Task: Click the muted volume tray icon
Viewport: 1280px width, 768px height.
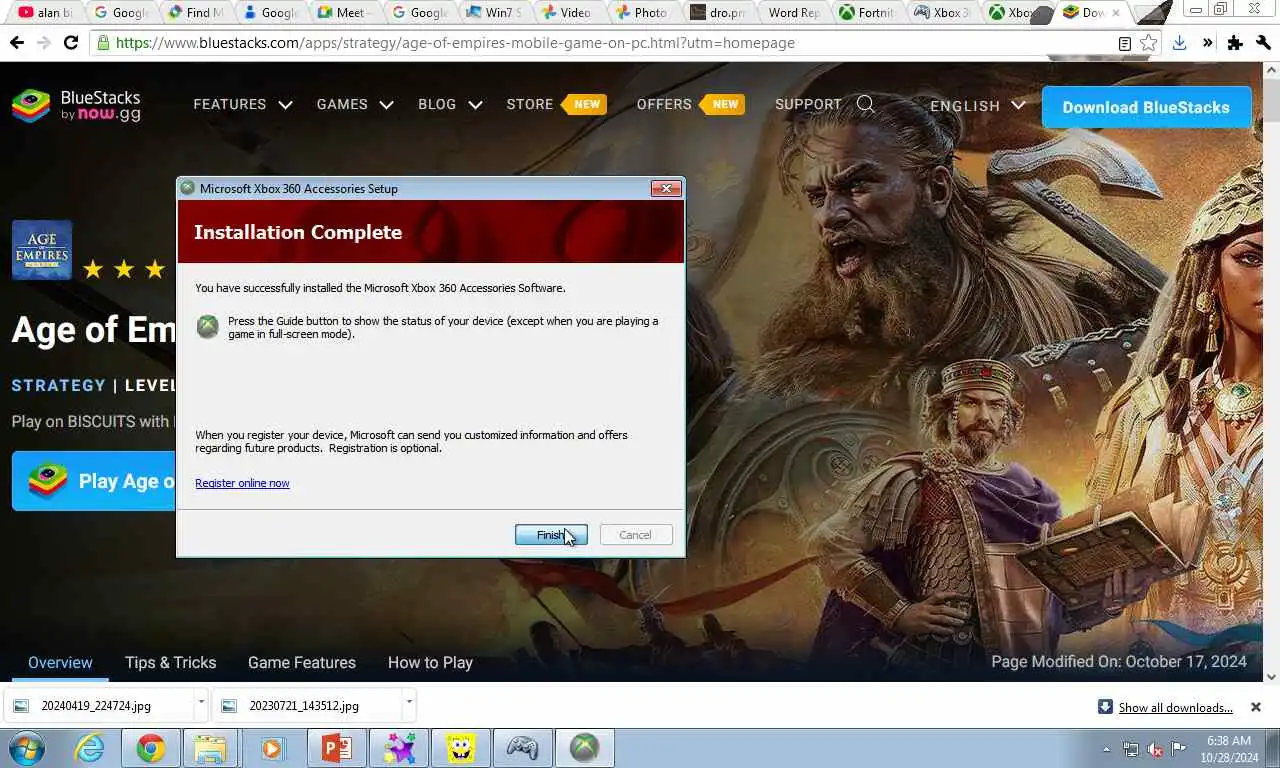Action: [1155, 749]
